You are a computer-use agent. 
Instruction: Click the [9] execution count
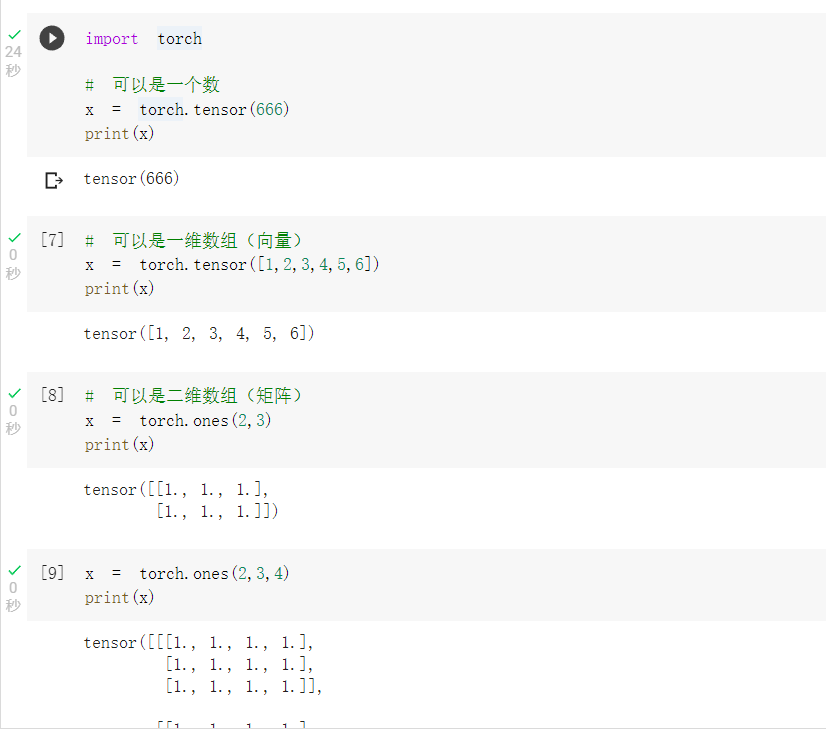point(52,573)
